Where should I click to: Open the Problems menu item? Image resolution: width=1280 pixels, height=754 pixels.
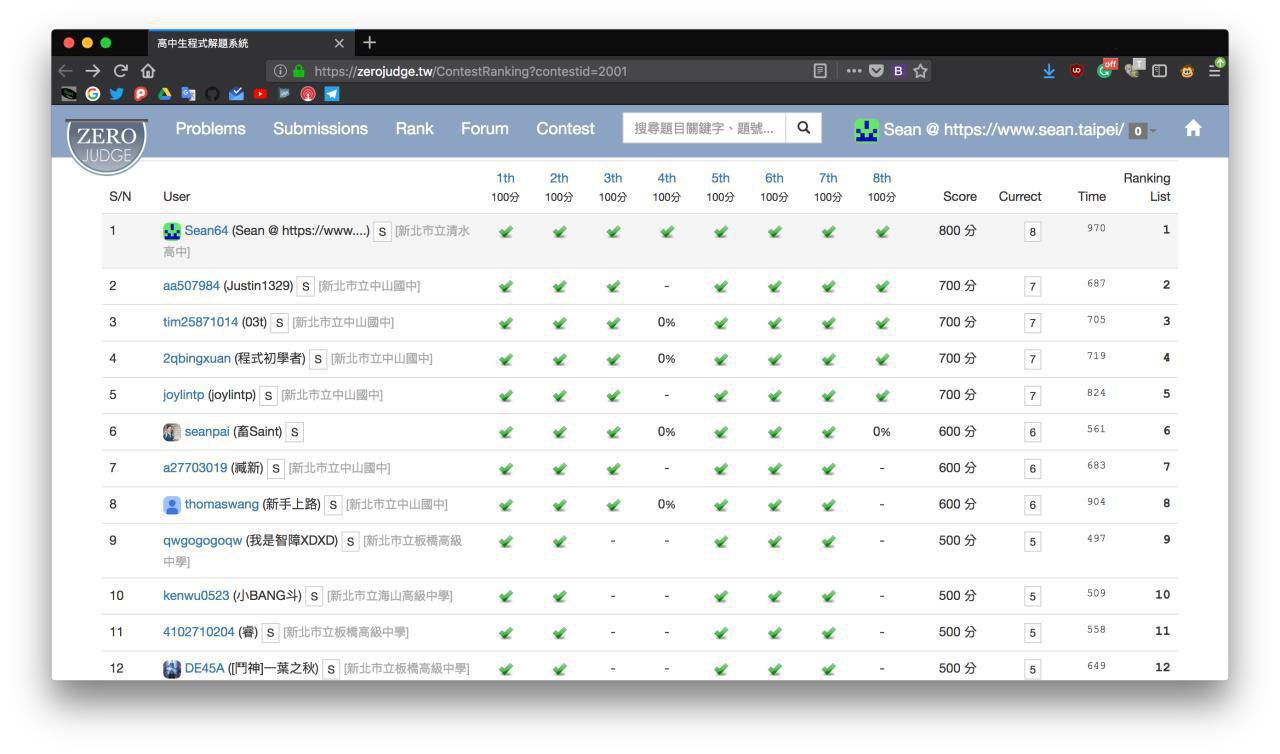pyautogui.click(x=210, y=129)
